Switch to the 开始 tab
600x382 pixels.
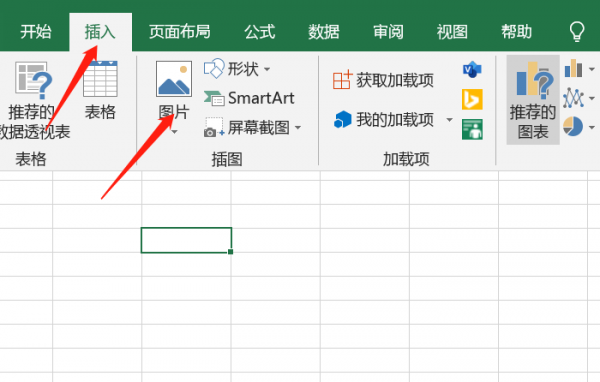click(36, 32)
